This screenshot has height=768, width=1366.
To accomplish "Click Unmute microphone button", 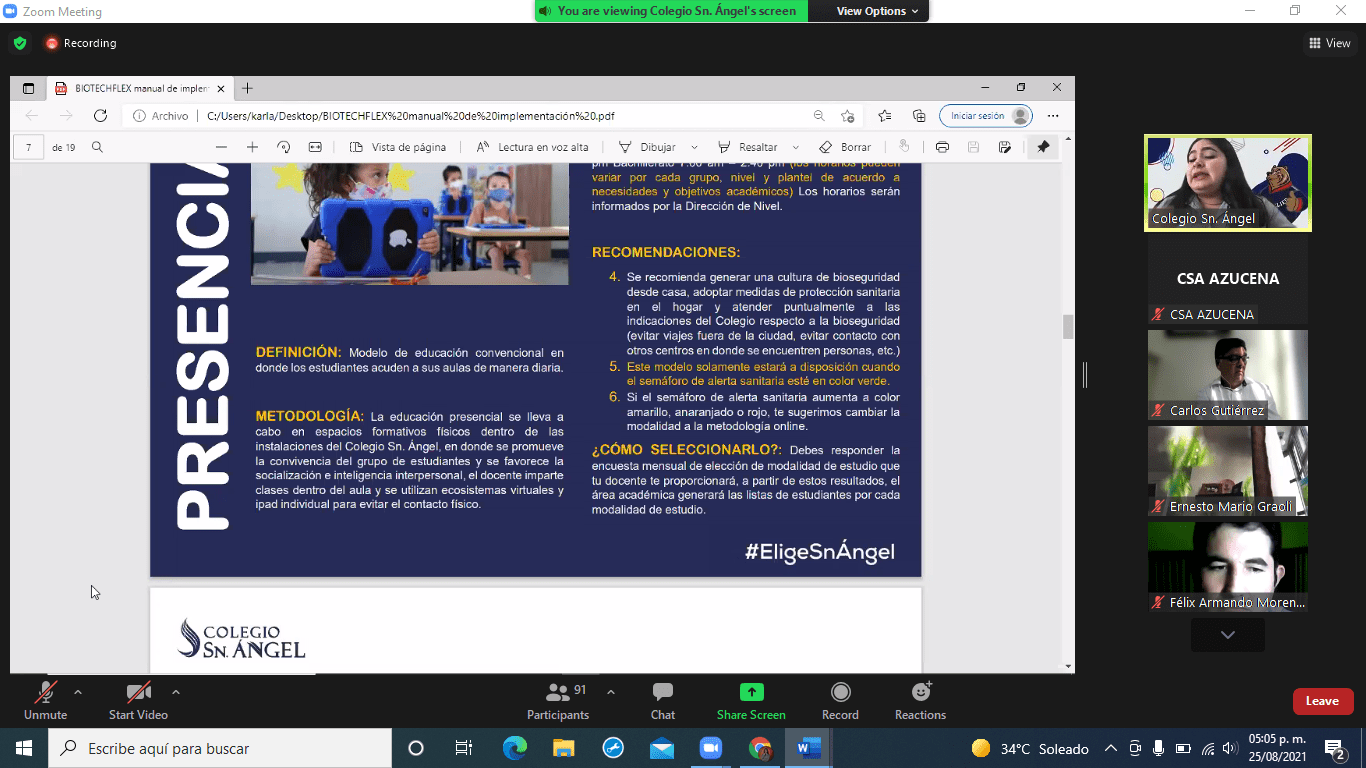I will coord(45,701).
